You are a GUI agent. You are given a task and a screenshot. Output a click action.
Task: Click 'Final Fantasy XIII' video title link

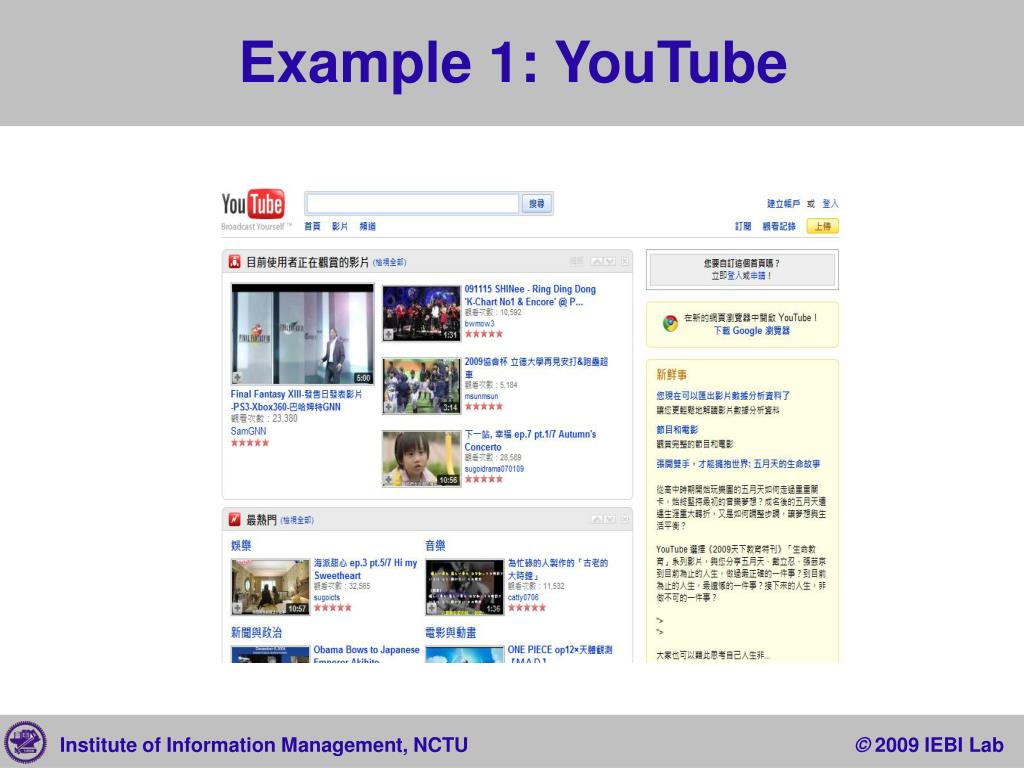(296, 400)
